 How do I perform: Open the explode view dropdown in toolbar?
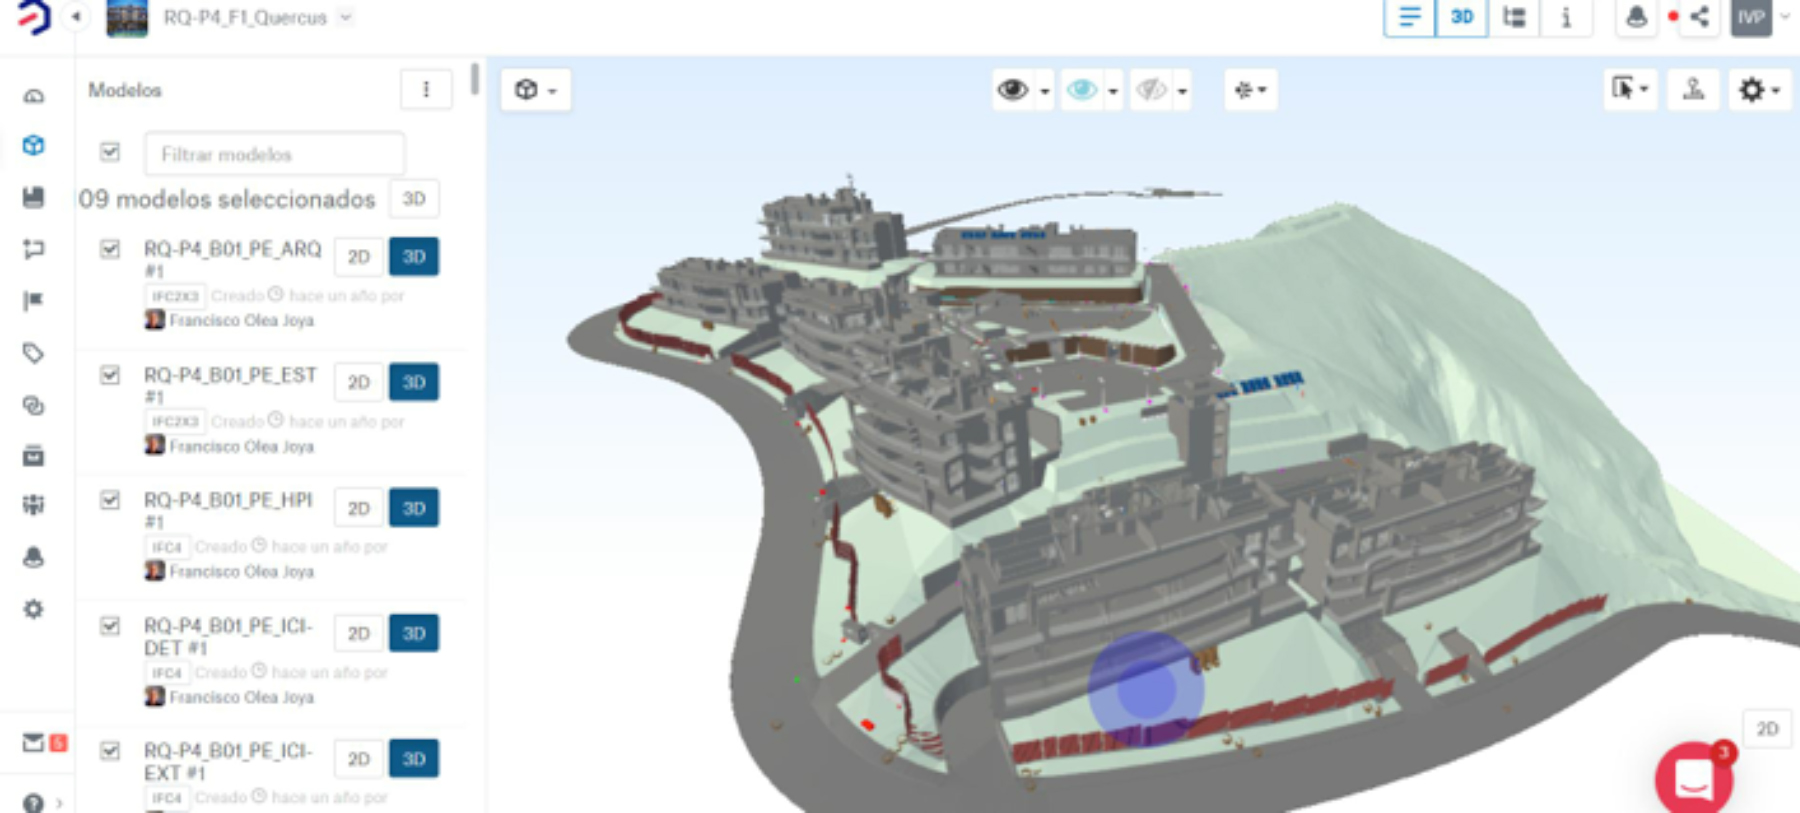tap(1250, 90)
